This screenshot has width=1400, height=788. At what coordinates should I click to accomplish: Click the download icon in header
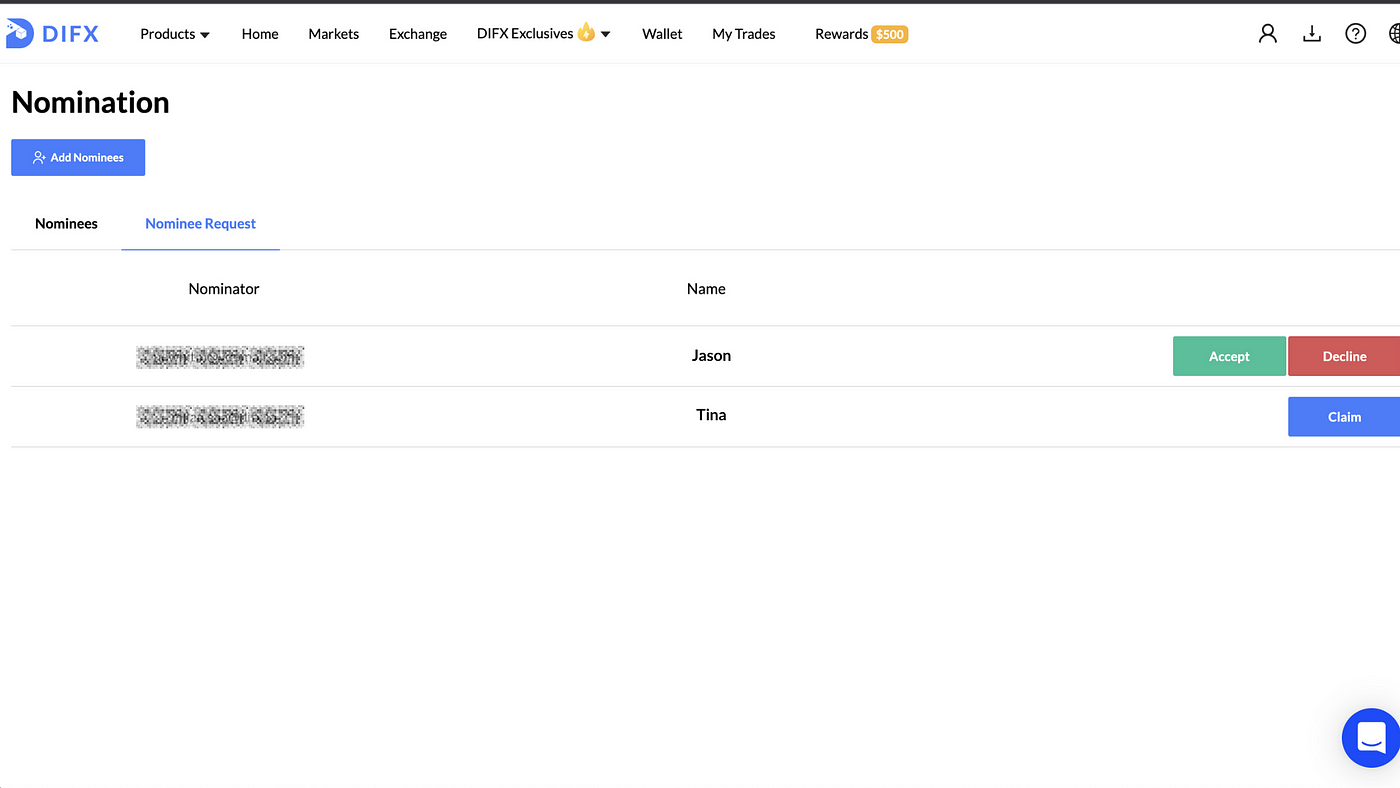click(x=1312, y=34)
